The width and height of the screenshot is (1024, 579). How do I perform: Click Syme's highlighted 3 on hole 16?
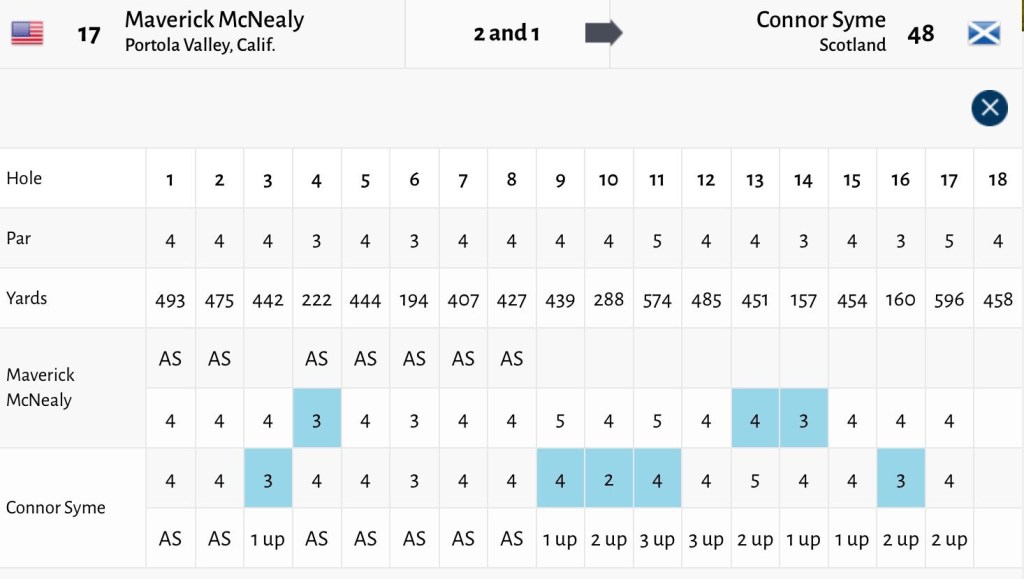coord(900,481)
